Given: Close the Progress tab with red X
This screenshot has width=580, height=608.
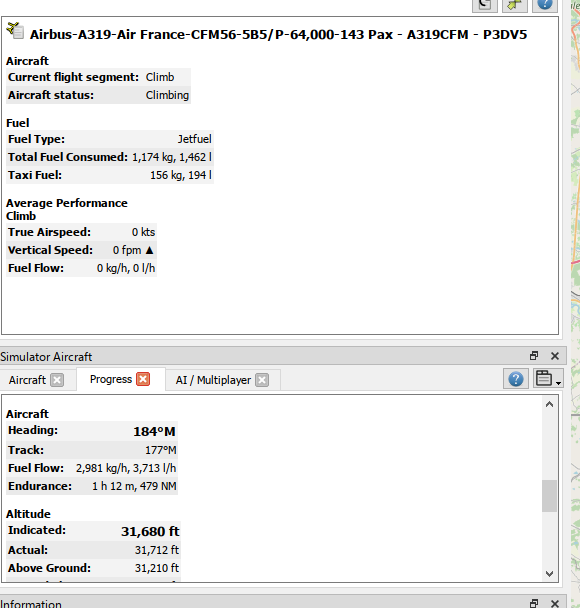Looking at the screenshot, I should [143, 379].
